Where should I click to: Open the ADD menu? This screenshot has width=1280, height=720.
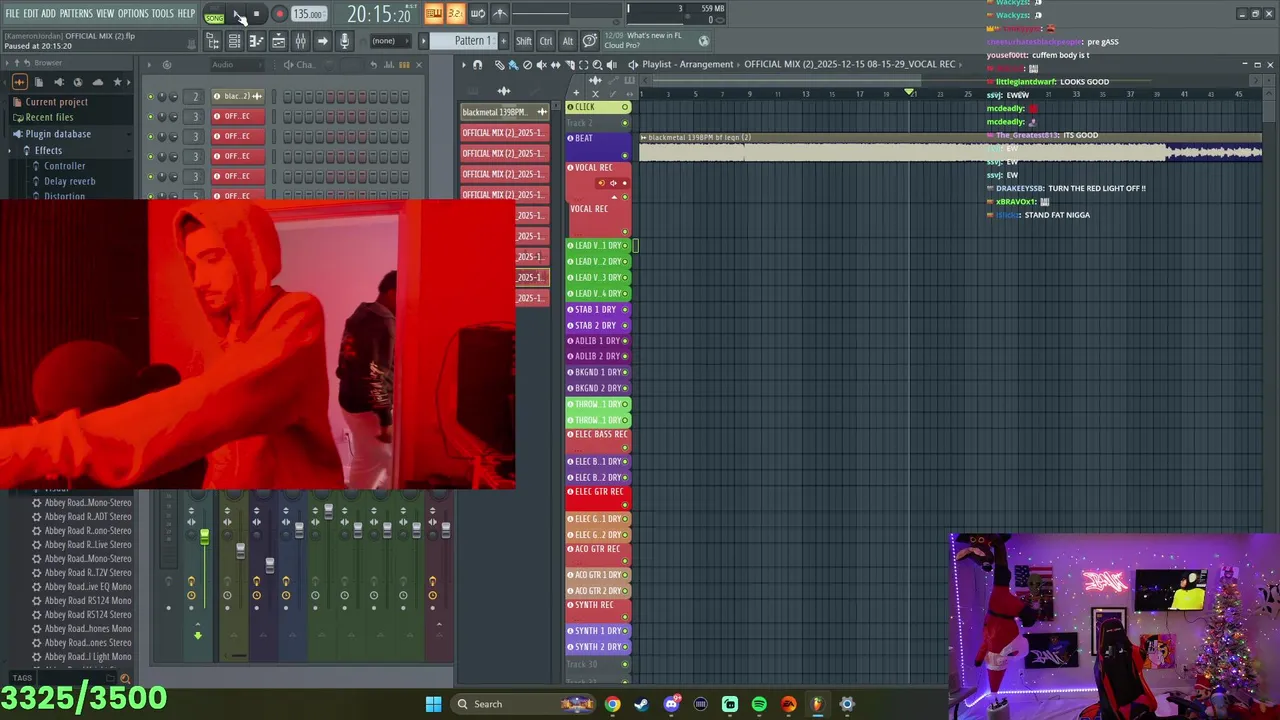click(x=48, y=13)
